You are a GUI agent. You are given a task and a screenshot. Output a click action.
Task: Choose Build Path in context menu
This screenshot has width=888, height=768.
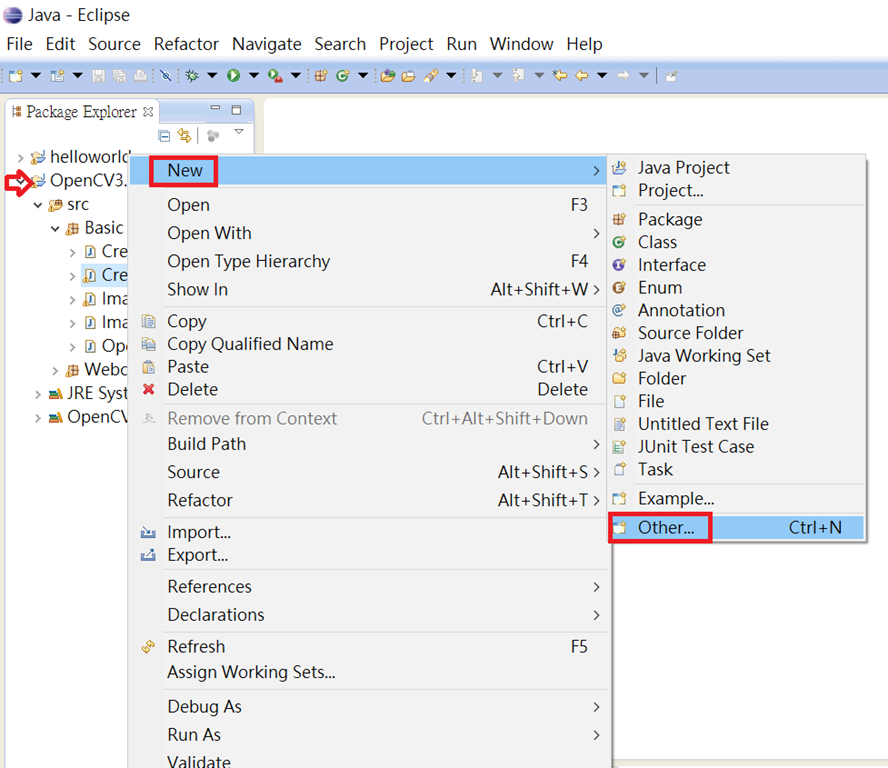click(x=370, y=443)
